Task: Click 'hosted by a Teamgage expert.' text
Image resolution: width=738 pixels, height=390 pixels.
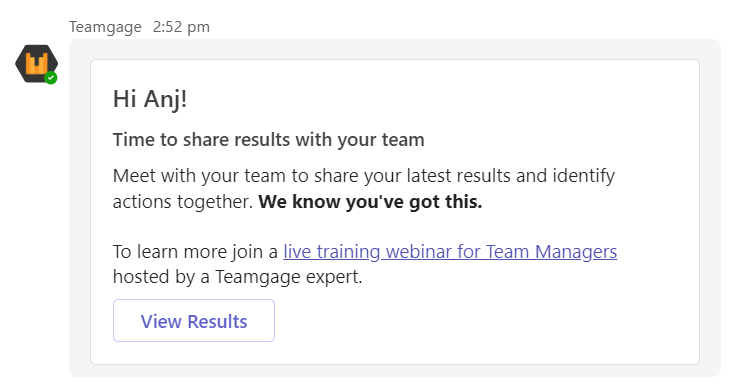Action: tap(238, 277)
